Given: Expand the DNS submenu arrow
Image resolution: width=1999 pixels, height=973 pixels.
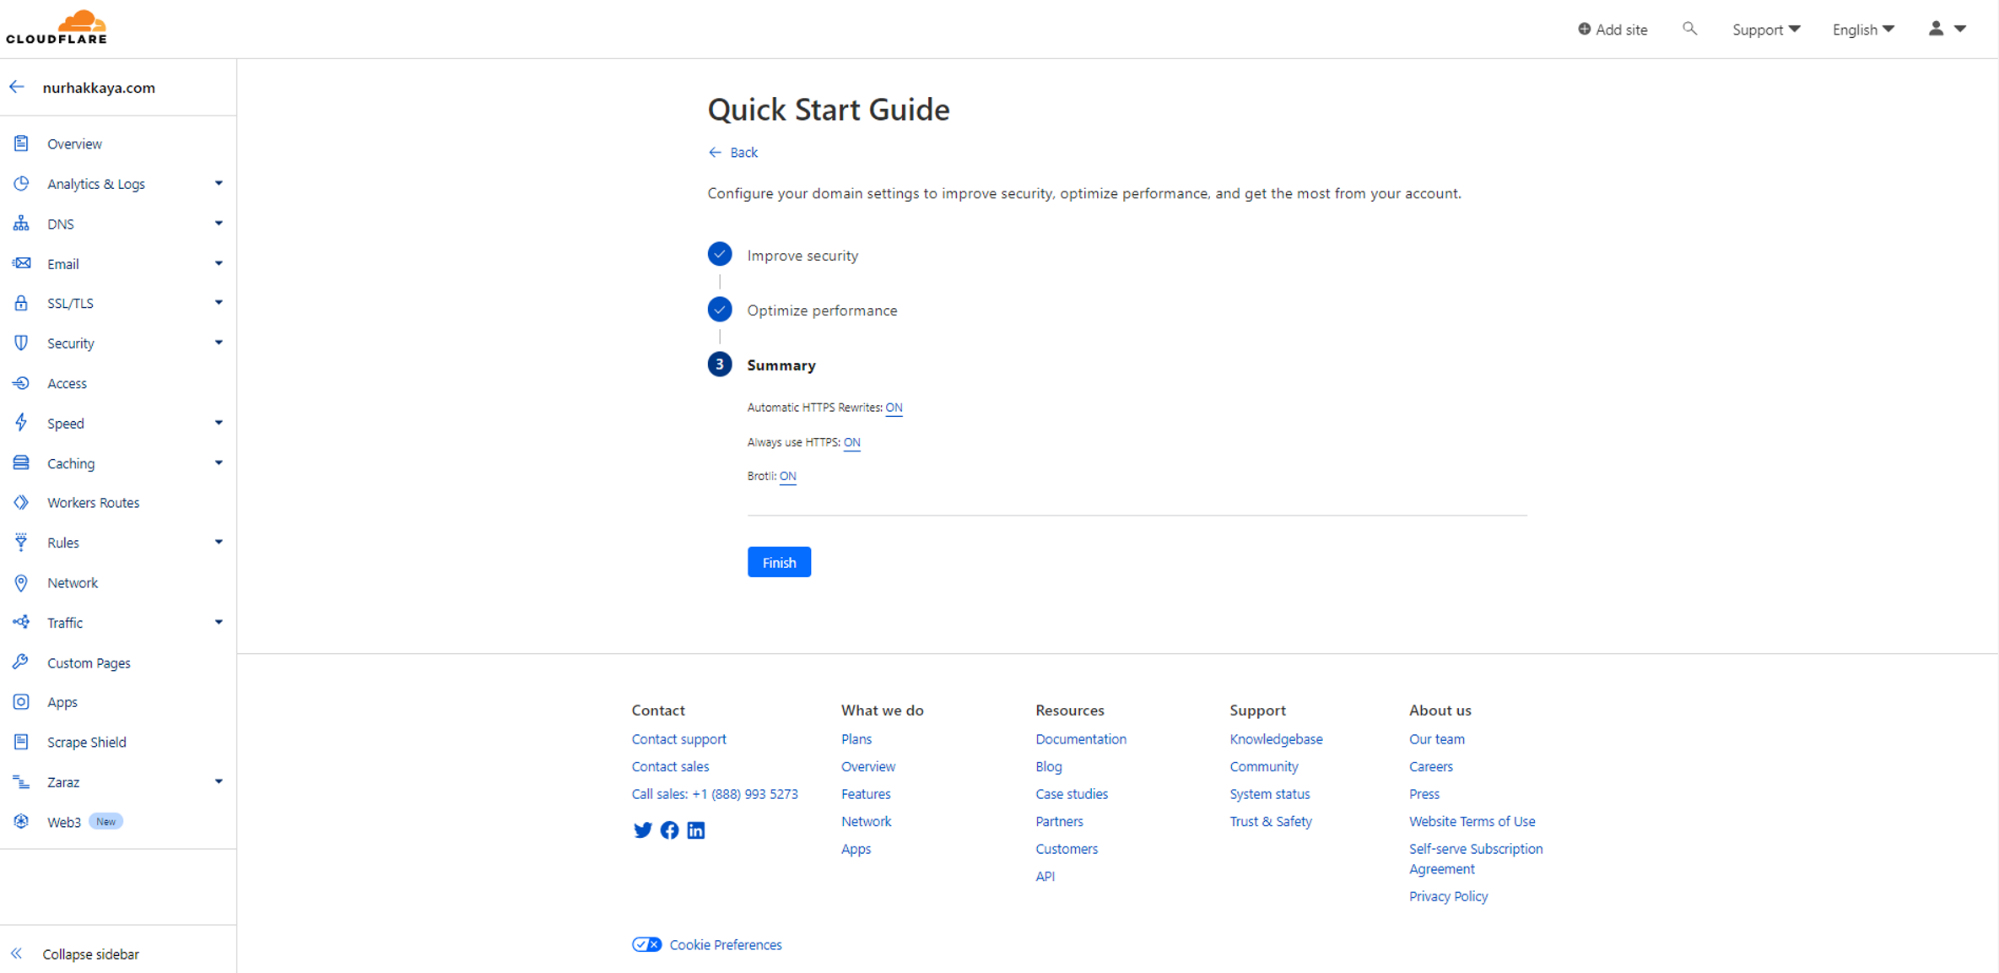Looking at the screenshot, I should 218,224.
